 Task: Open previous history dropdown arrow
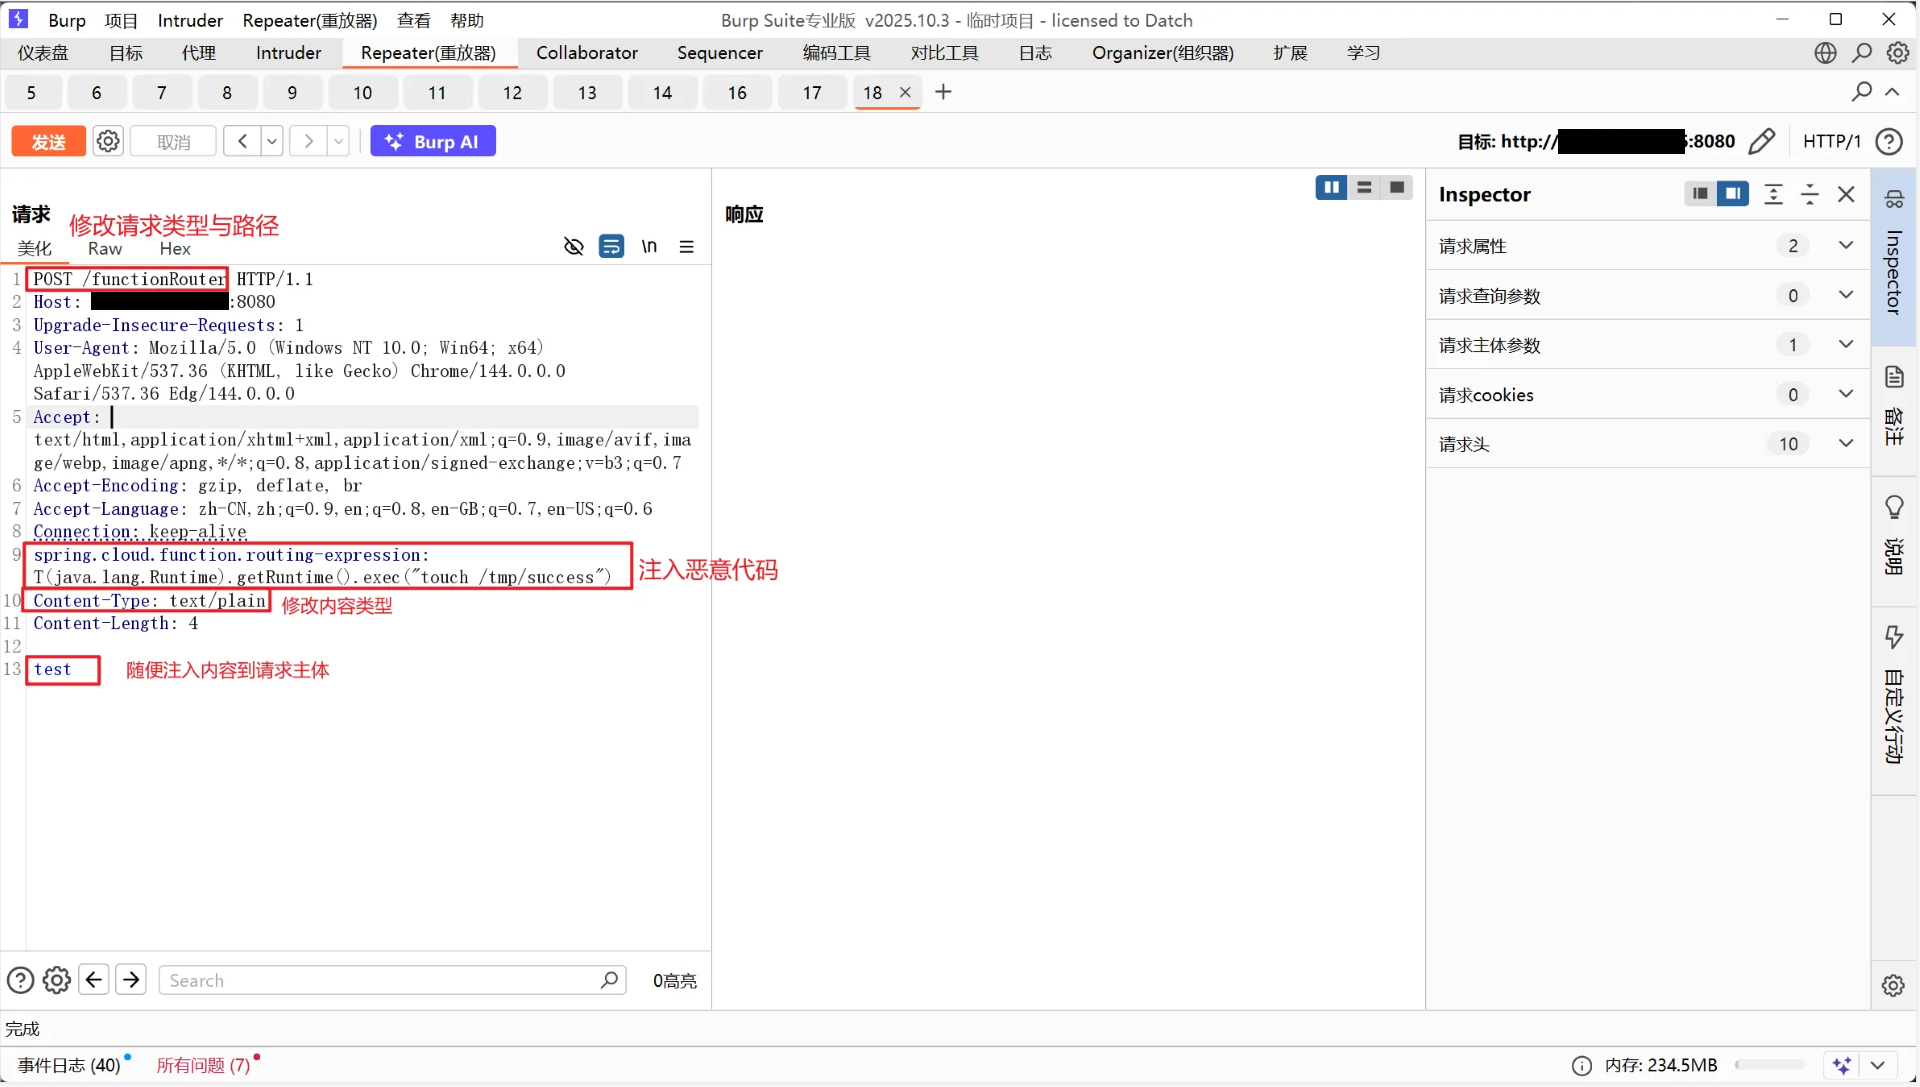click(272, 141)
